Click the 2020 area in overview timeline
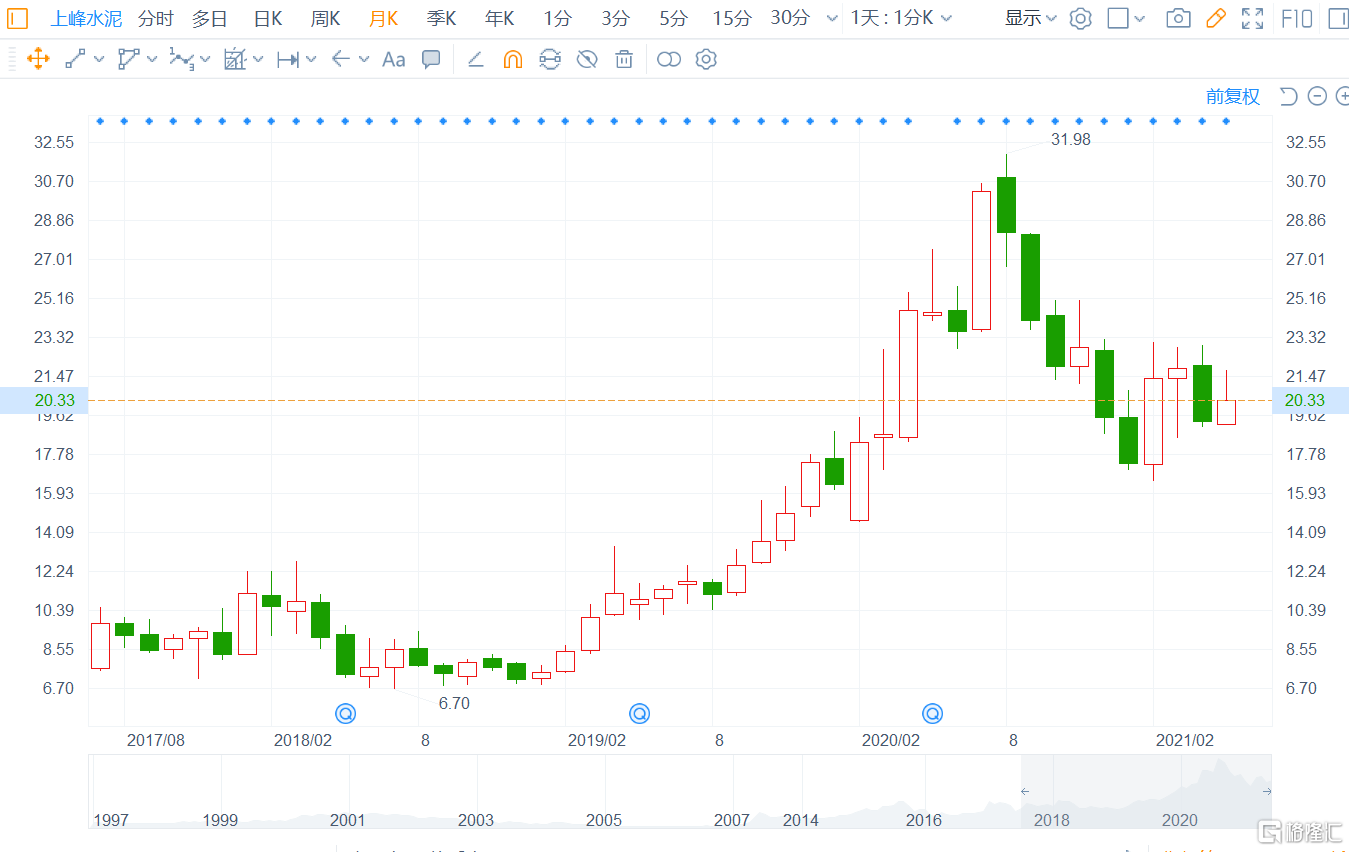This screenshot has width=1349, height=852. 1180,820
